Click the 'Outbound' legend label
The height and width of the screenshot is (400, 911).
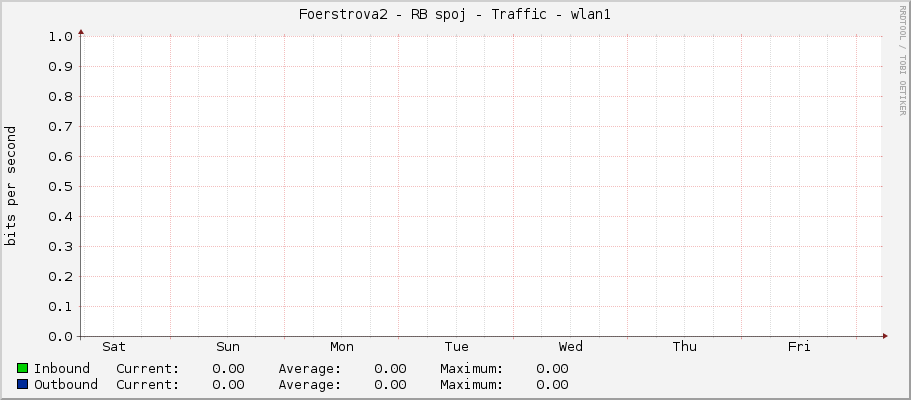coord(66,385)
